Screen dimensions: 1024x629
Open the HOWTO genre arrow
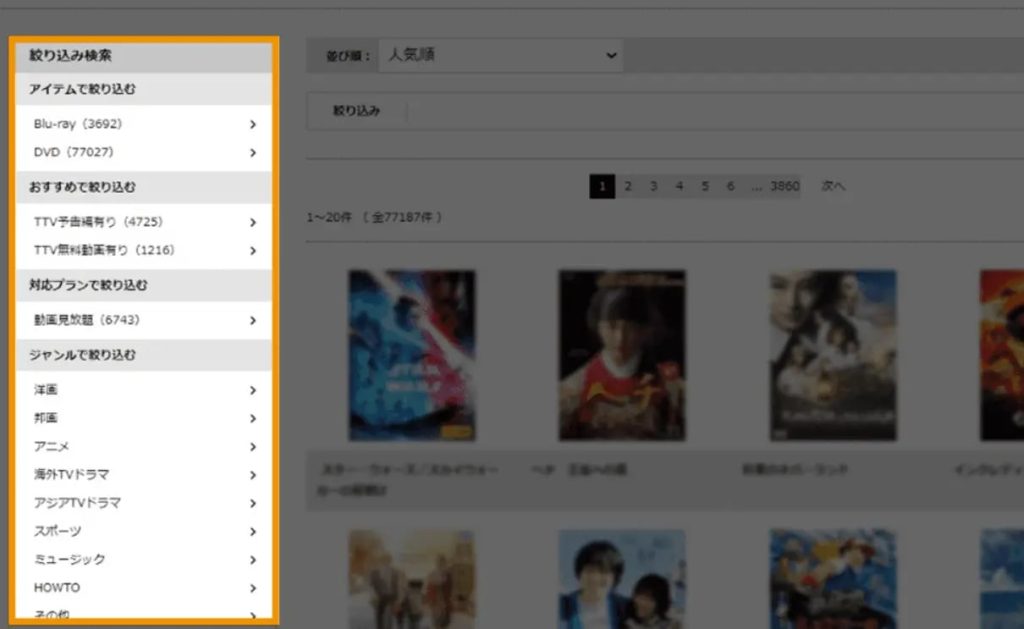[x=253, y=588]
